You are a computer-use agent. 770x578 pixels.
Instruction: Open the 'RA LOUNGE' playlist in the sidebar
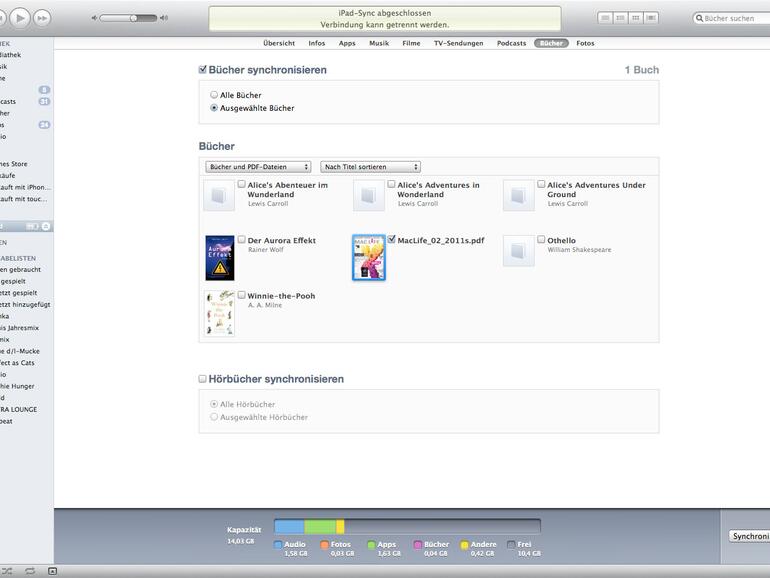pos(19,410)
